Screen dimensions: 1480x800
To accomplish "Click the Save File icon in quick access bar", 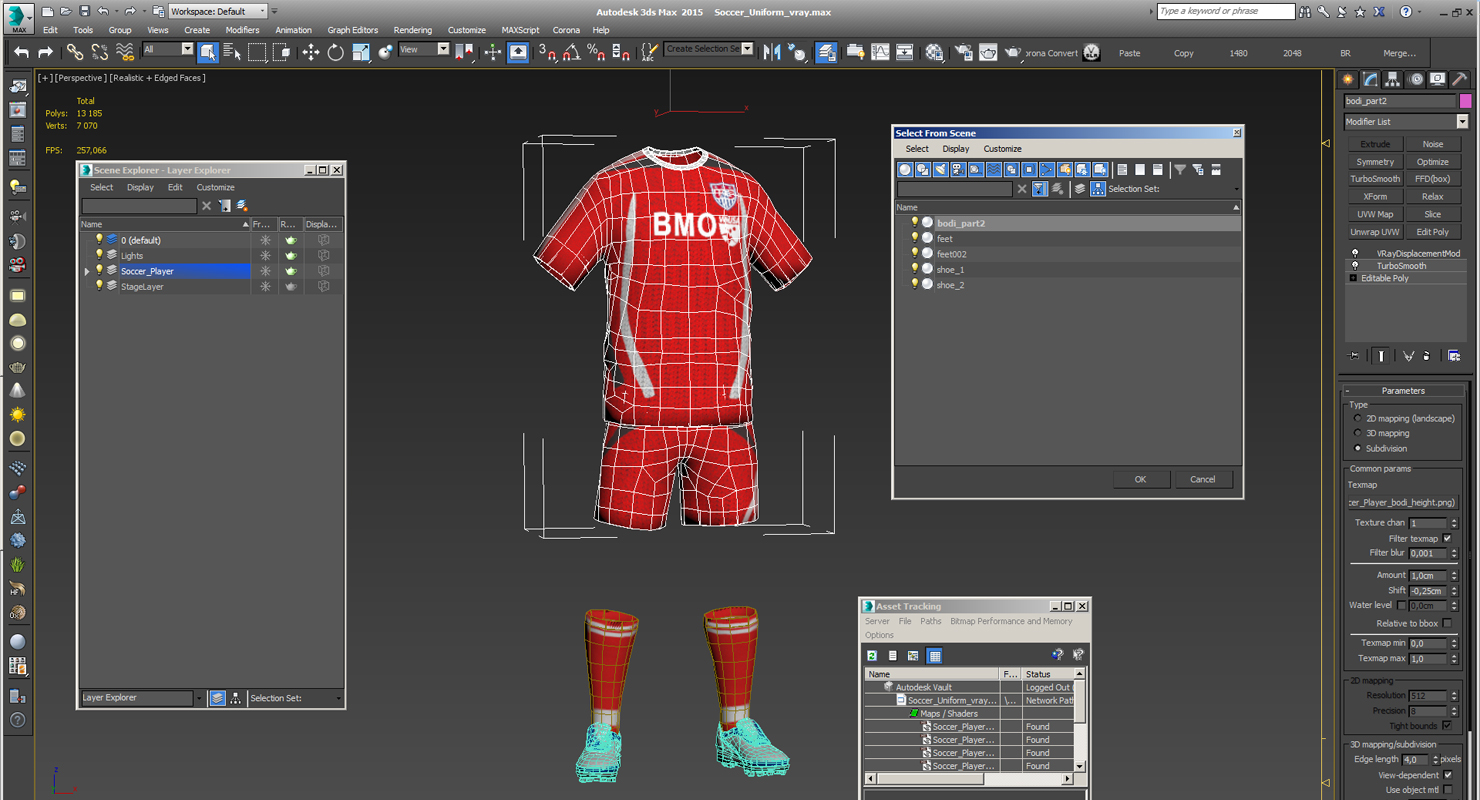I will 84,11.
